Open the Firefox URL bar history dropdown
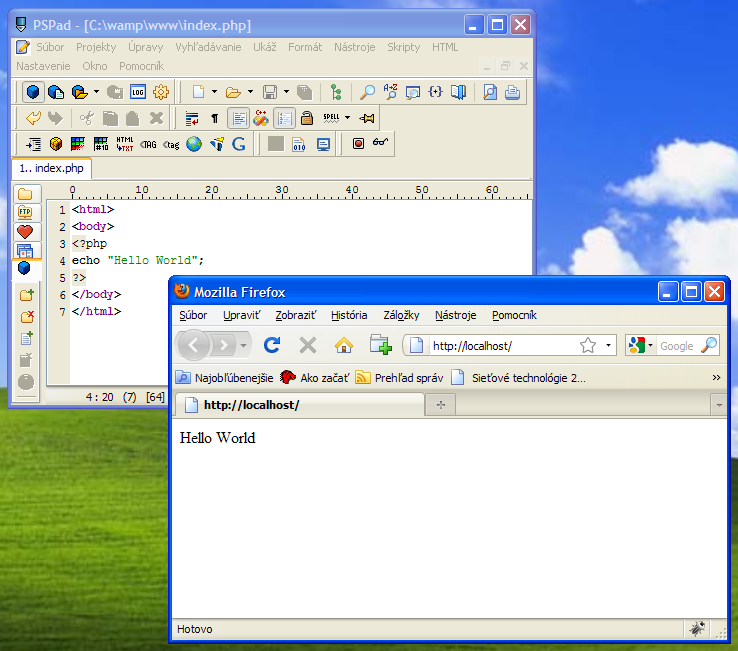This screenshot has width=738, height=651. pyautogui.click(x=609, y=346)
